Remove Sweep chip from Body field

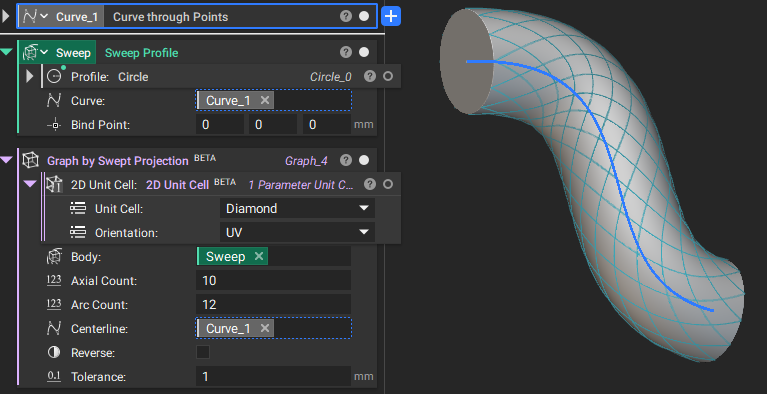(x=259, y=256)
